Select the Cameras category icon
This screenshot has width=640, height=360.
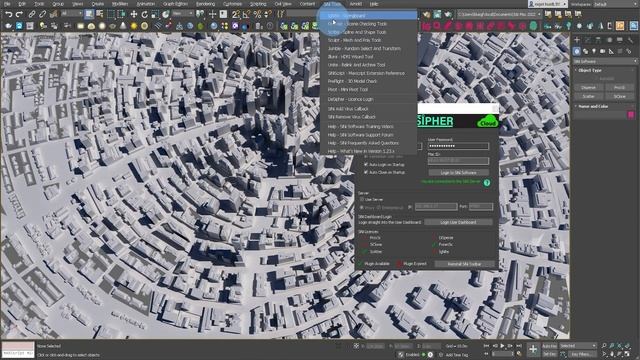click(602, 51)
